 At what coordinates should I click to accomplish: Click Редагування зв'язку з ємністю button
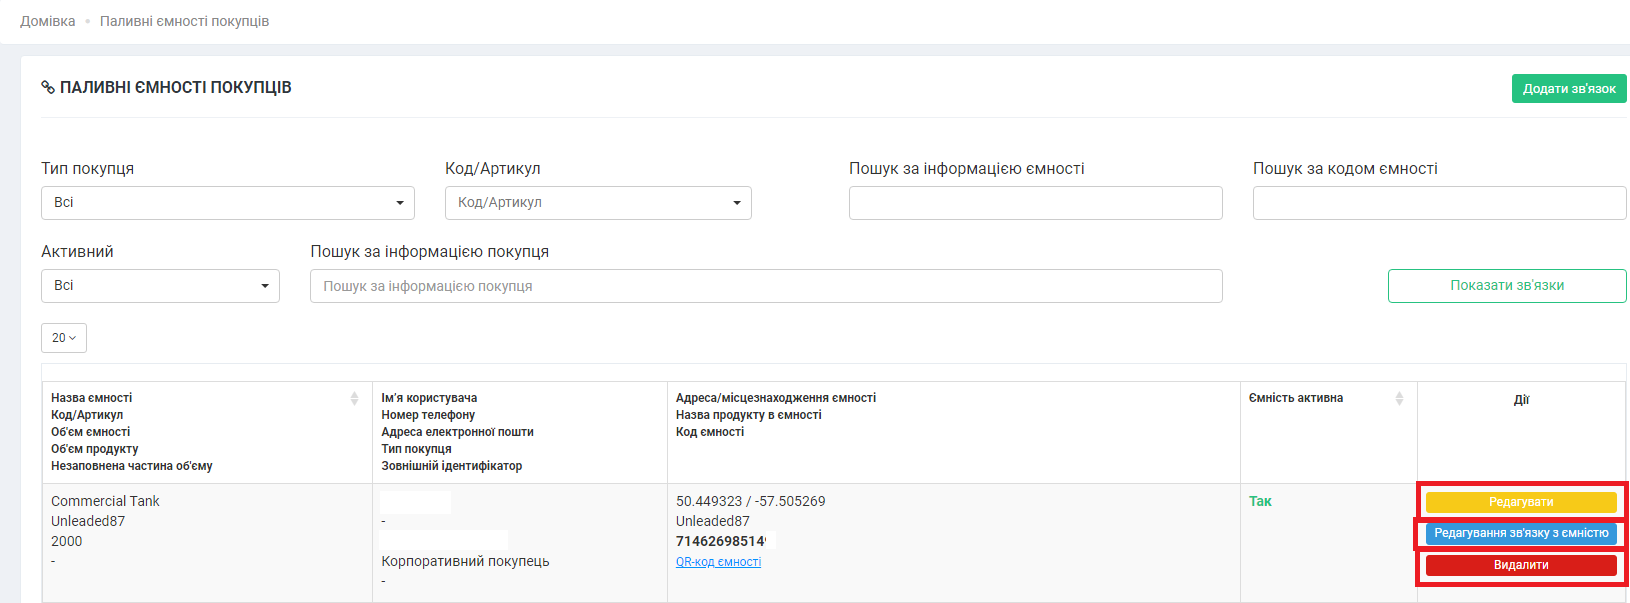pos(1521,534)
